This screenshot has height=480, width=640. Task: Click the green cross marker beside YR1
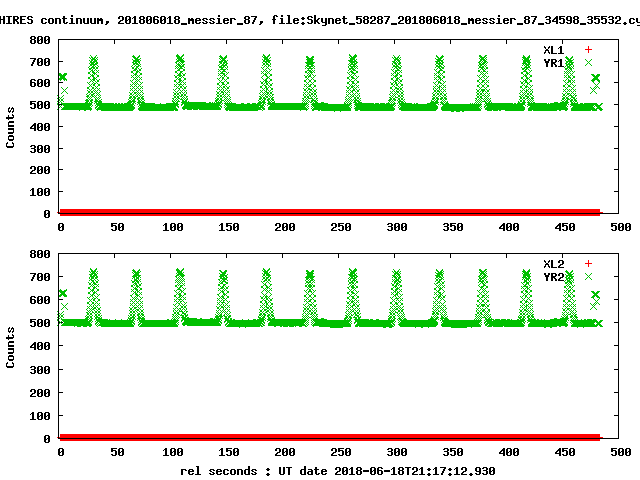[x=588, y=62]
